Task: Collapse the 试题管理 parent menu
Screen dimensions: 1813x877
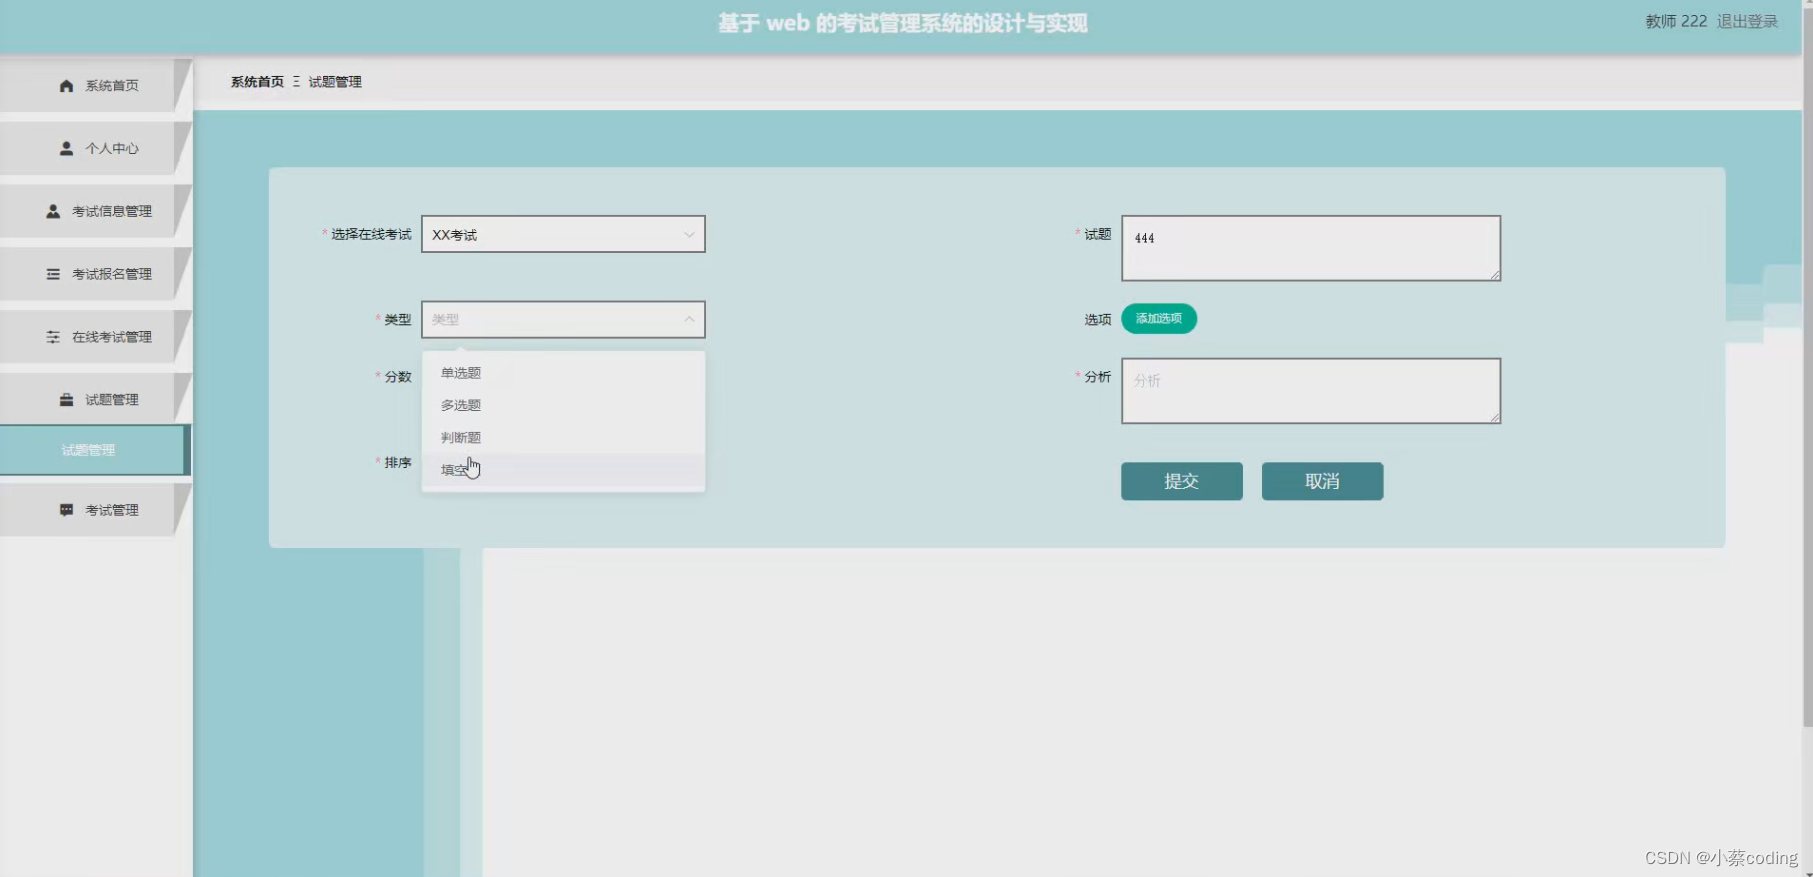Action: tap(95, 399)
